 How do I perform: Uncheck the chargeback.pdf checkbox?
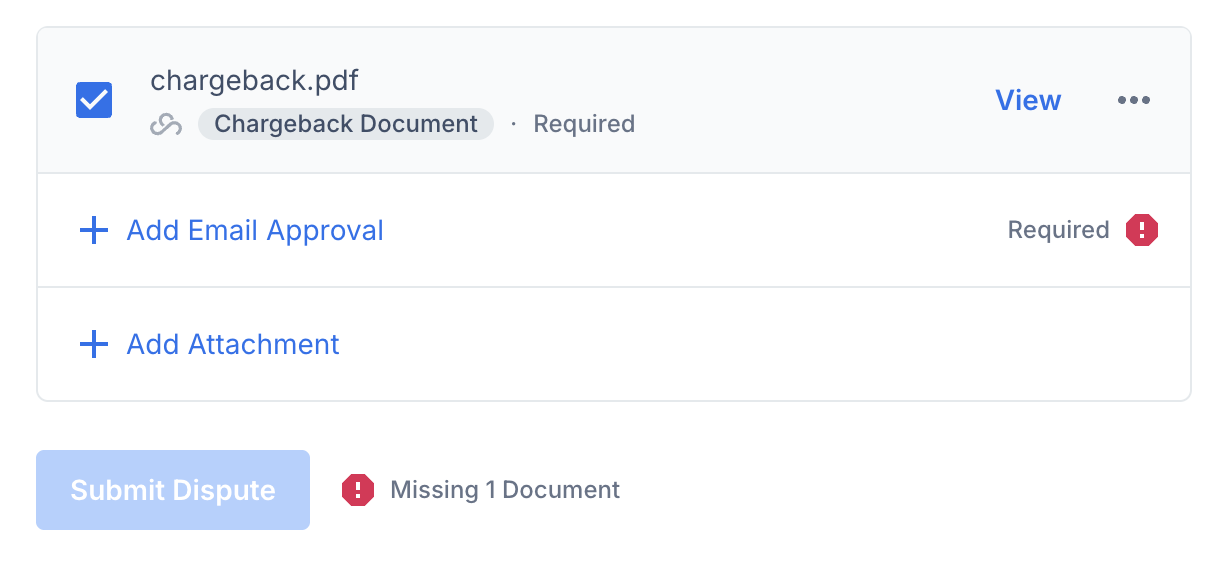94,100
